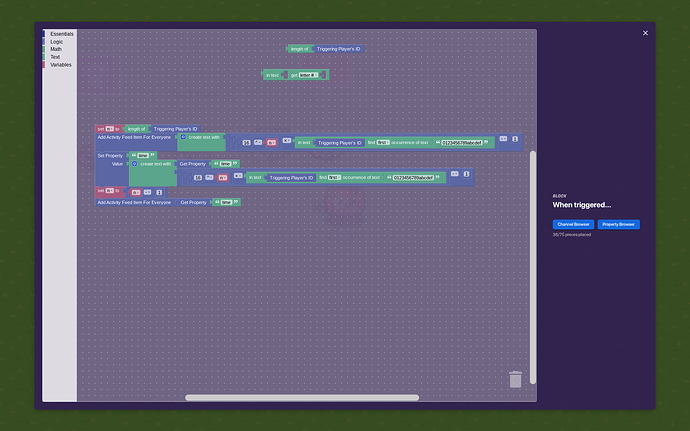Select top standalone 'Triggering Player's ID' block
This screenshot has height=431, width=690.
click(x=338, y=49)
